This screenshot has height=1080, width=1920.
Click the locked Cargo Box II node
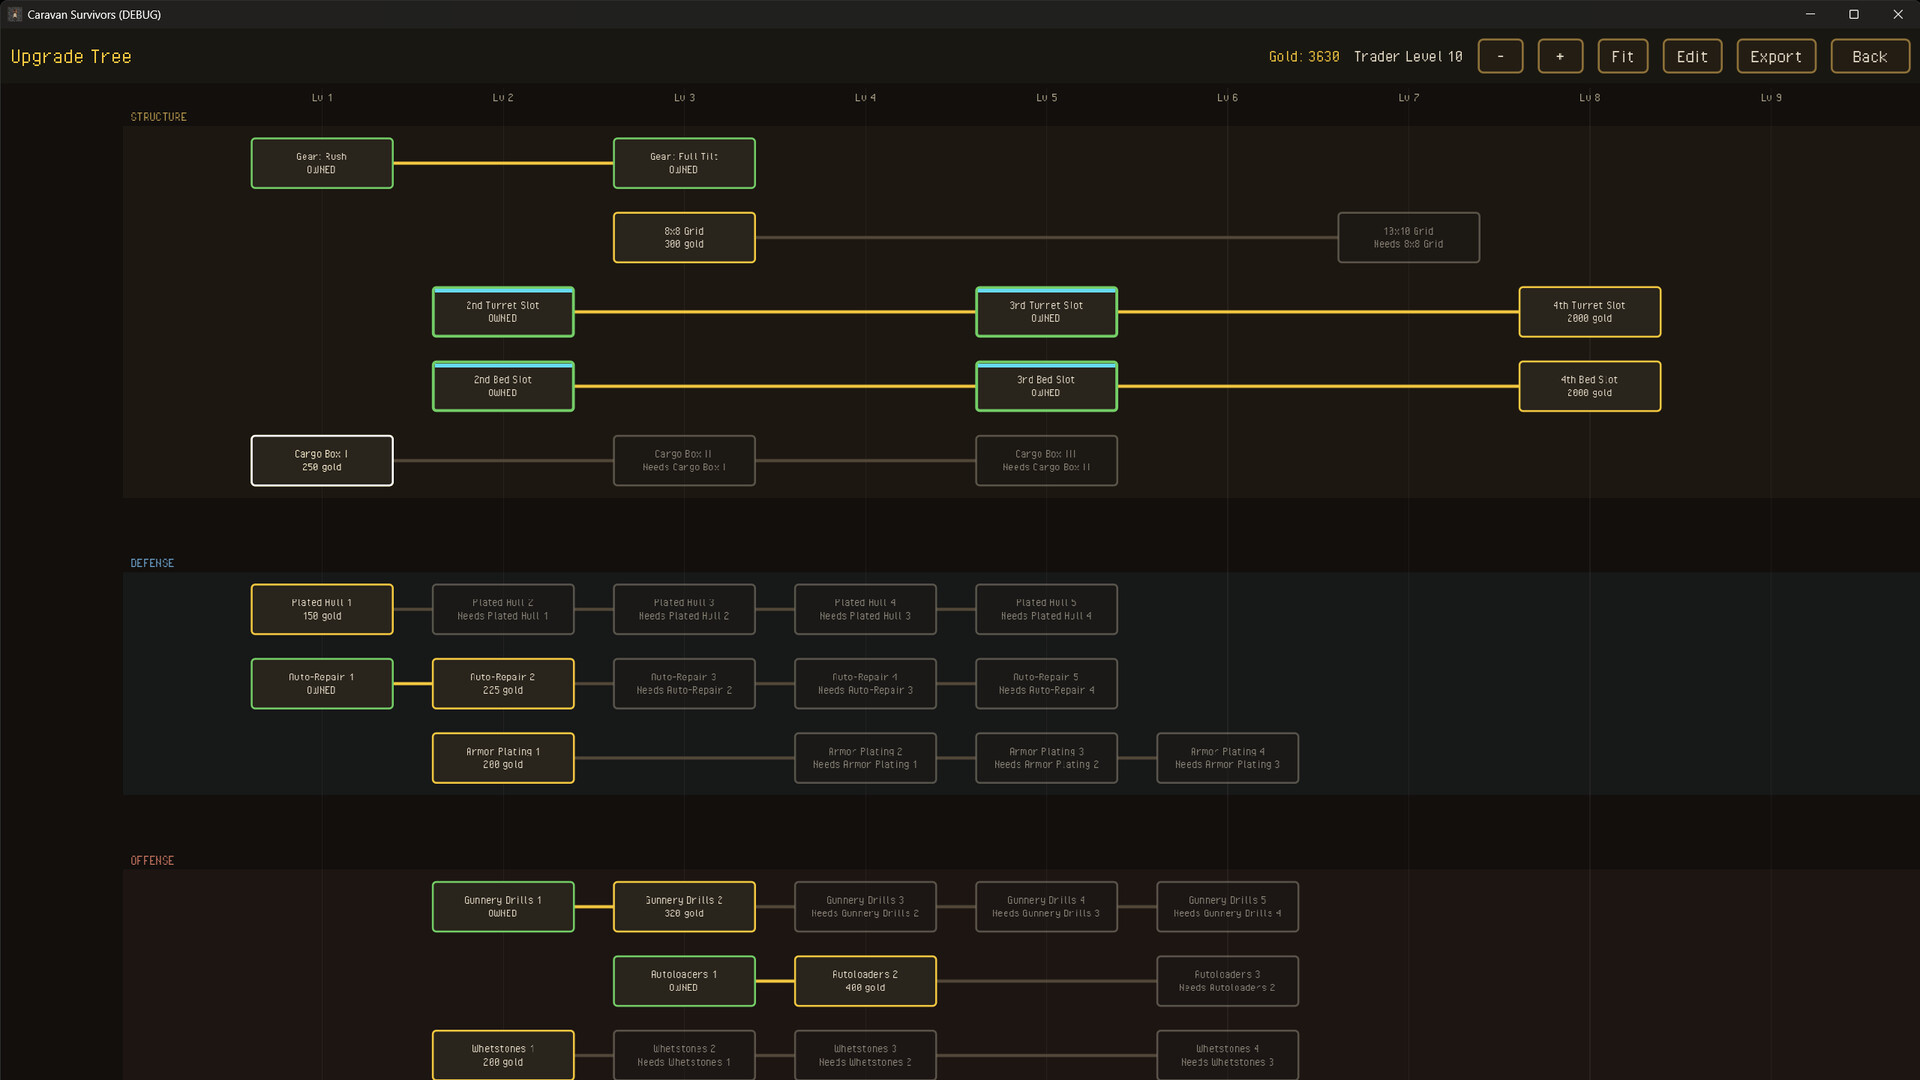(684, 460)
